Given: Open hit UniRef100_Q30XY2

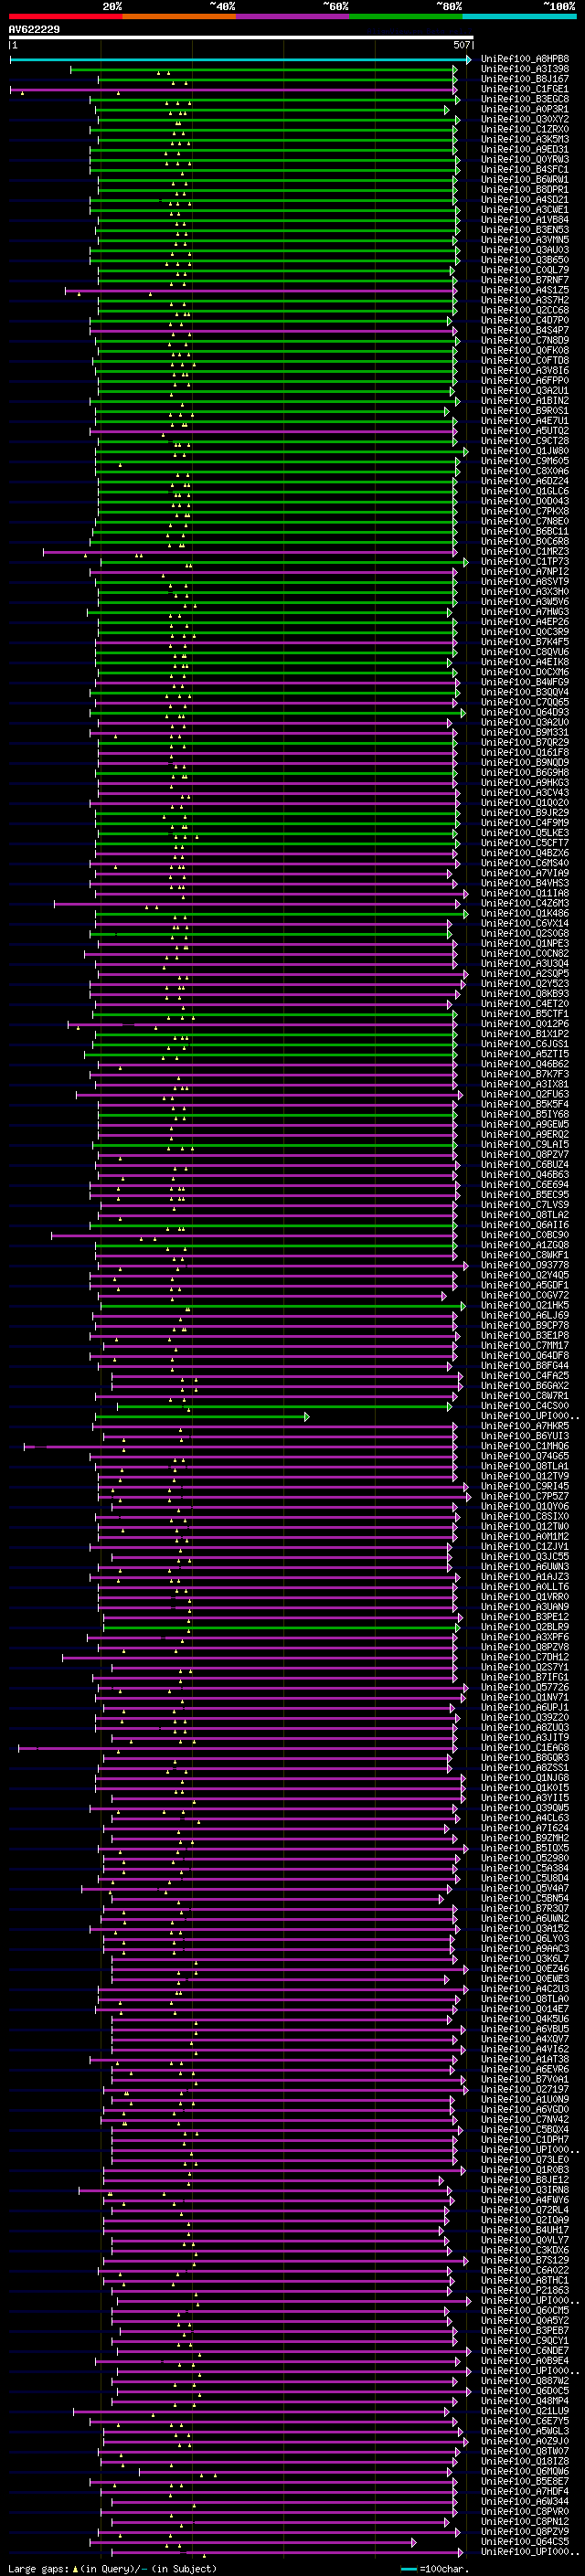Looking at the screenshot, I should pyautogui.click(x=525, y=119).
